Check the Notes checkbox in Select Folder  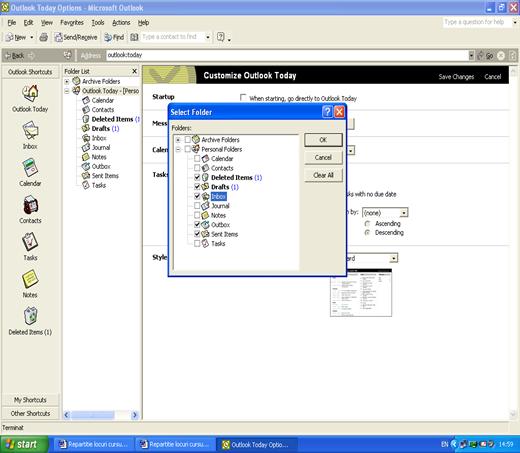197,215
